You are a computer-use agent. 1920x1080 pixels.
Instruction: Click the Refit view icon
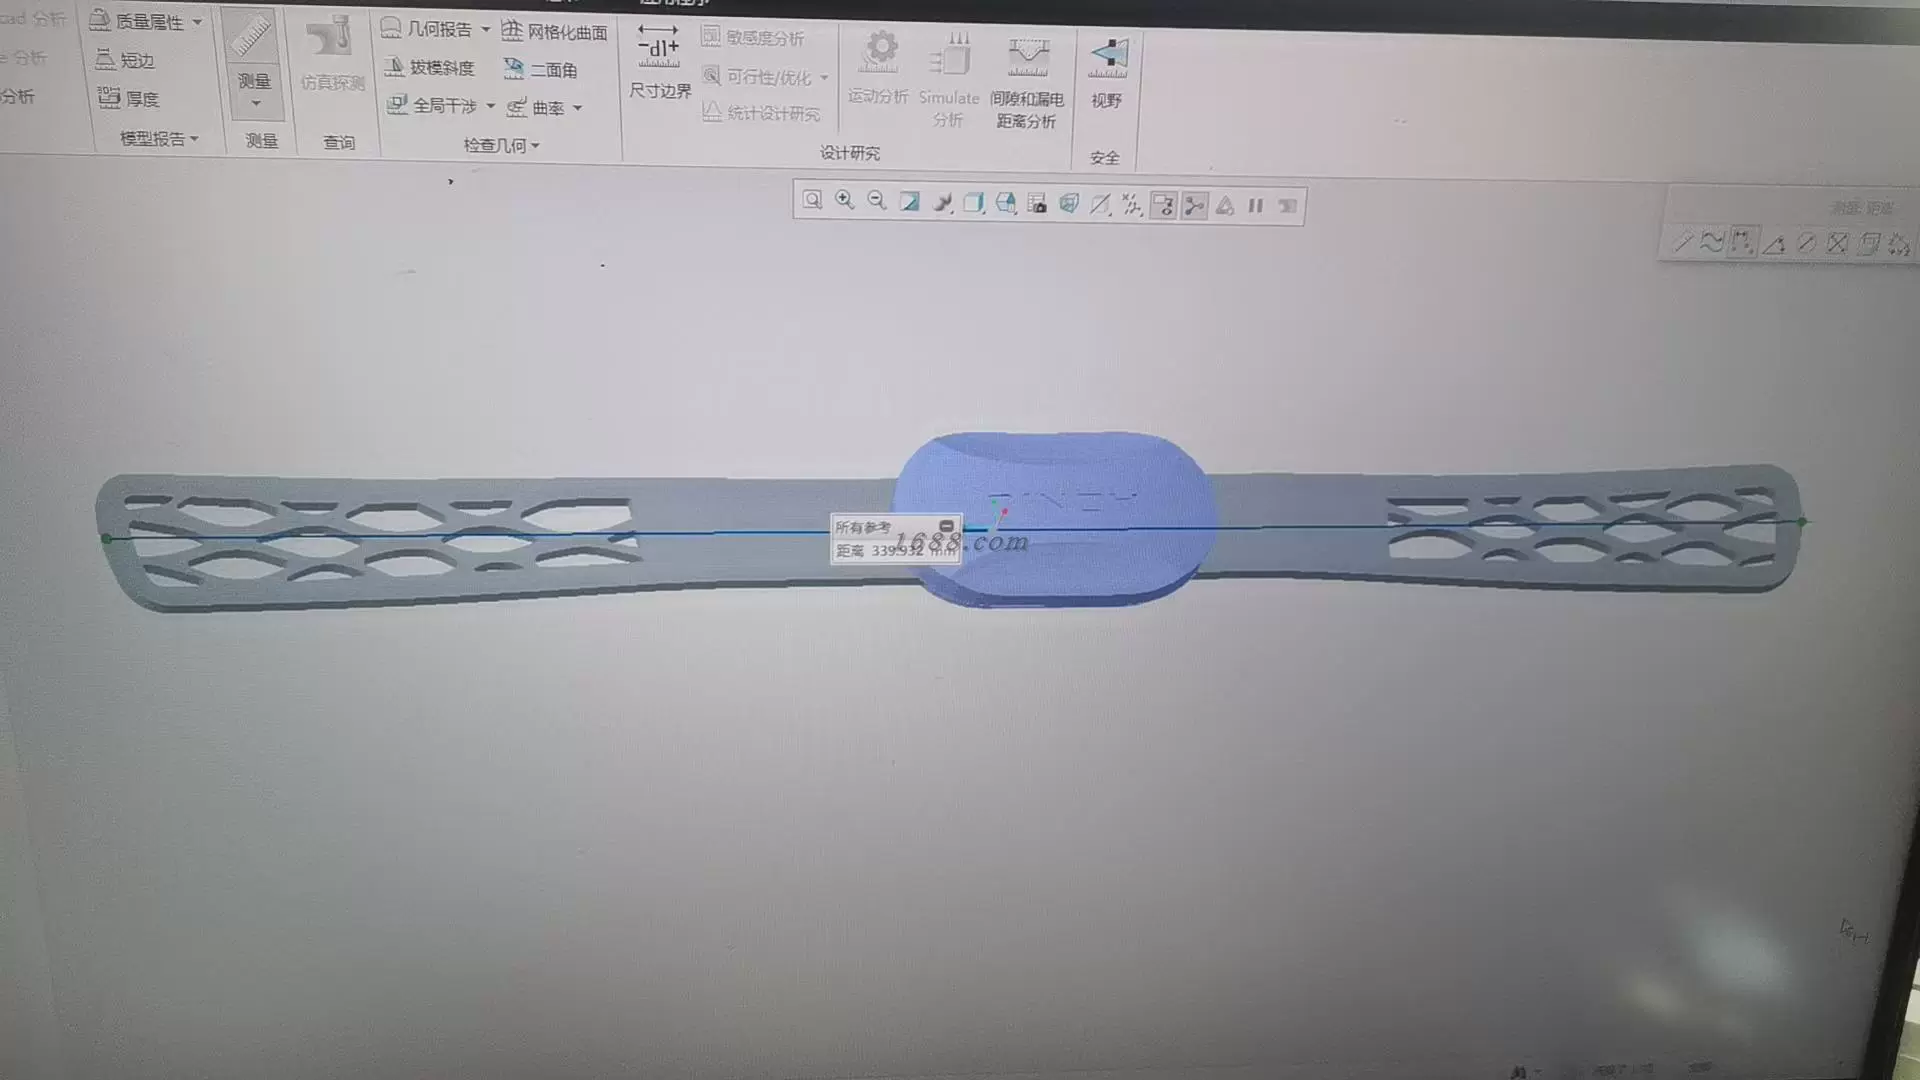(x=812, y=201)
